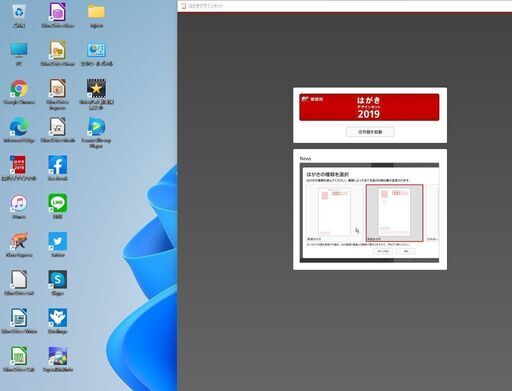Image resolution: width=512 pixels, height=391 pixels.
Task: Launch Skype from the desktop
Action: click(57, 280)
